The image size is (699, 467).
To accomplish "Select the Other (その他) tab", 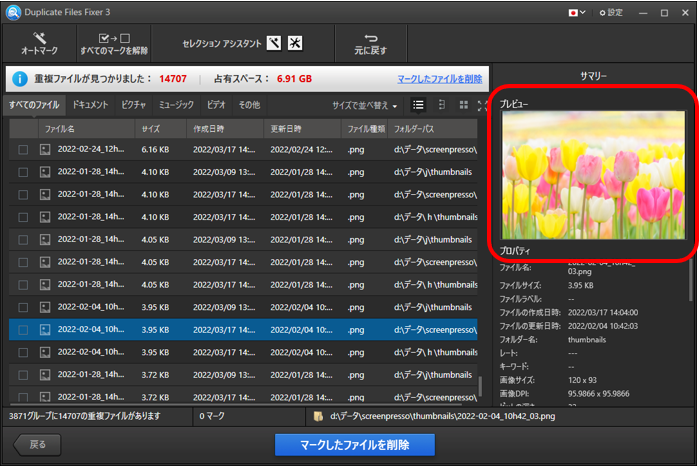I will click(249, 105).
